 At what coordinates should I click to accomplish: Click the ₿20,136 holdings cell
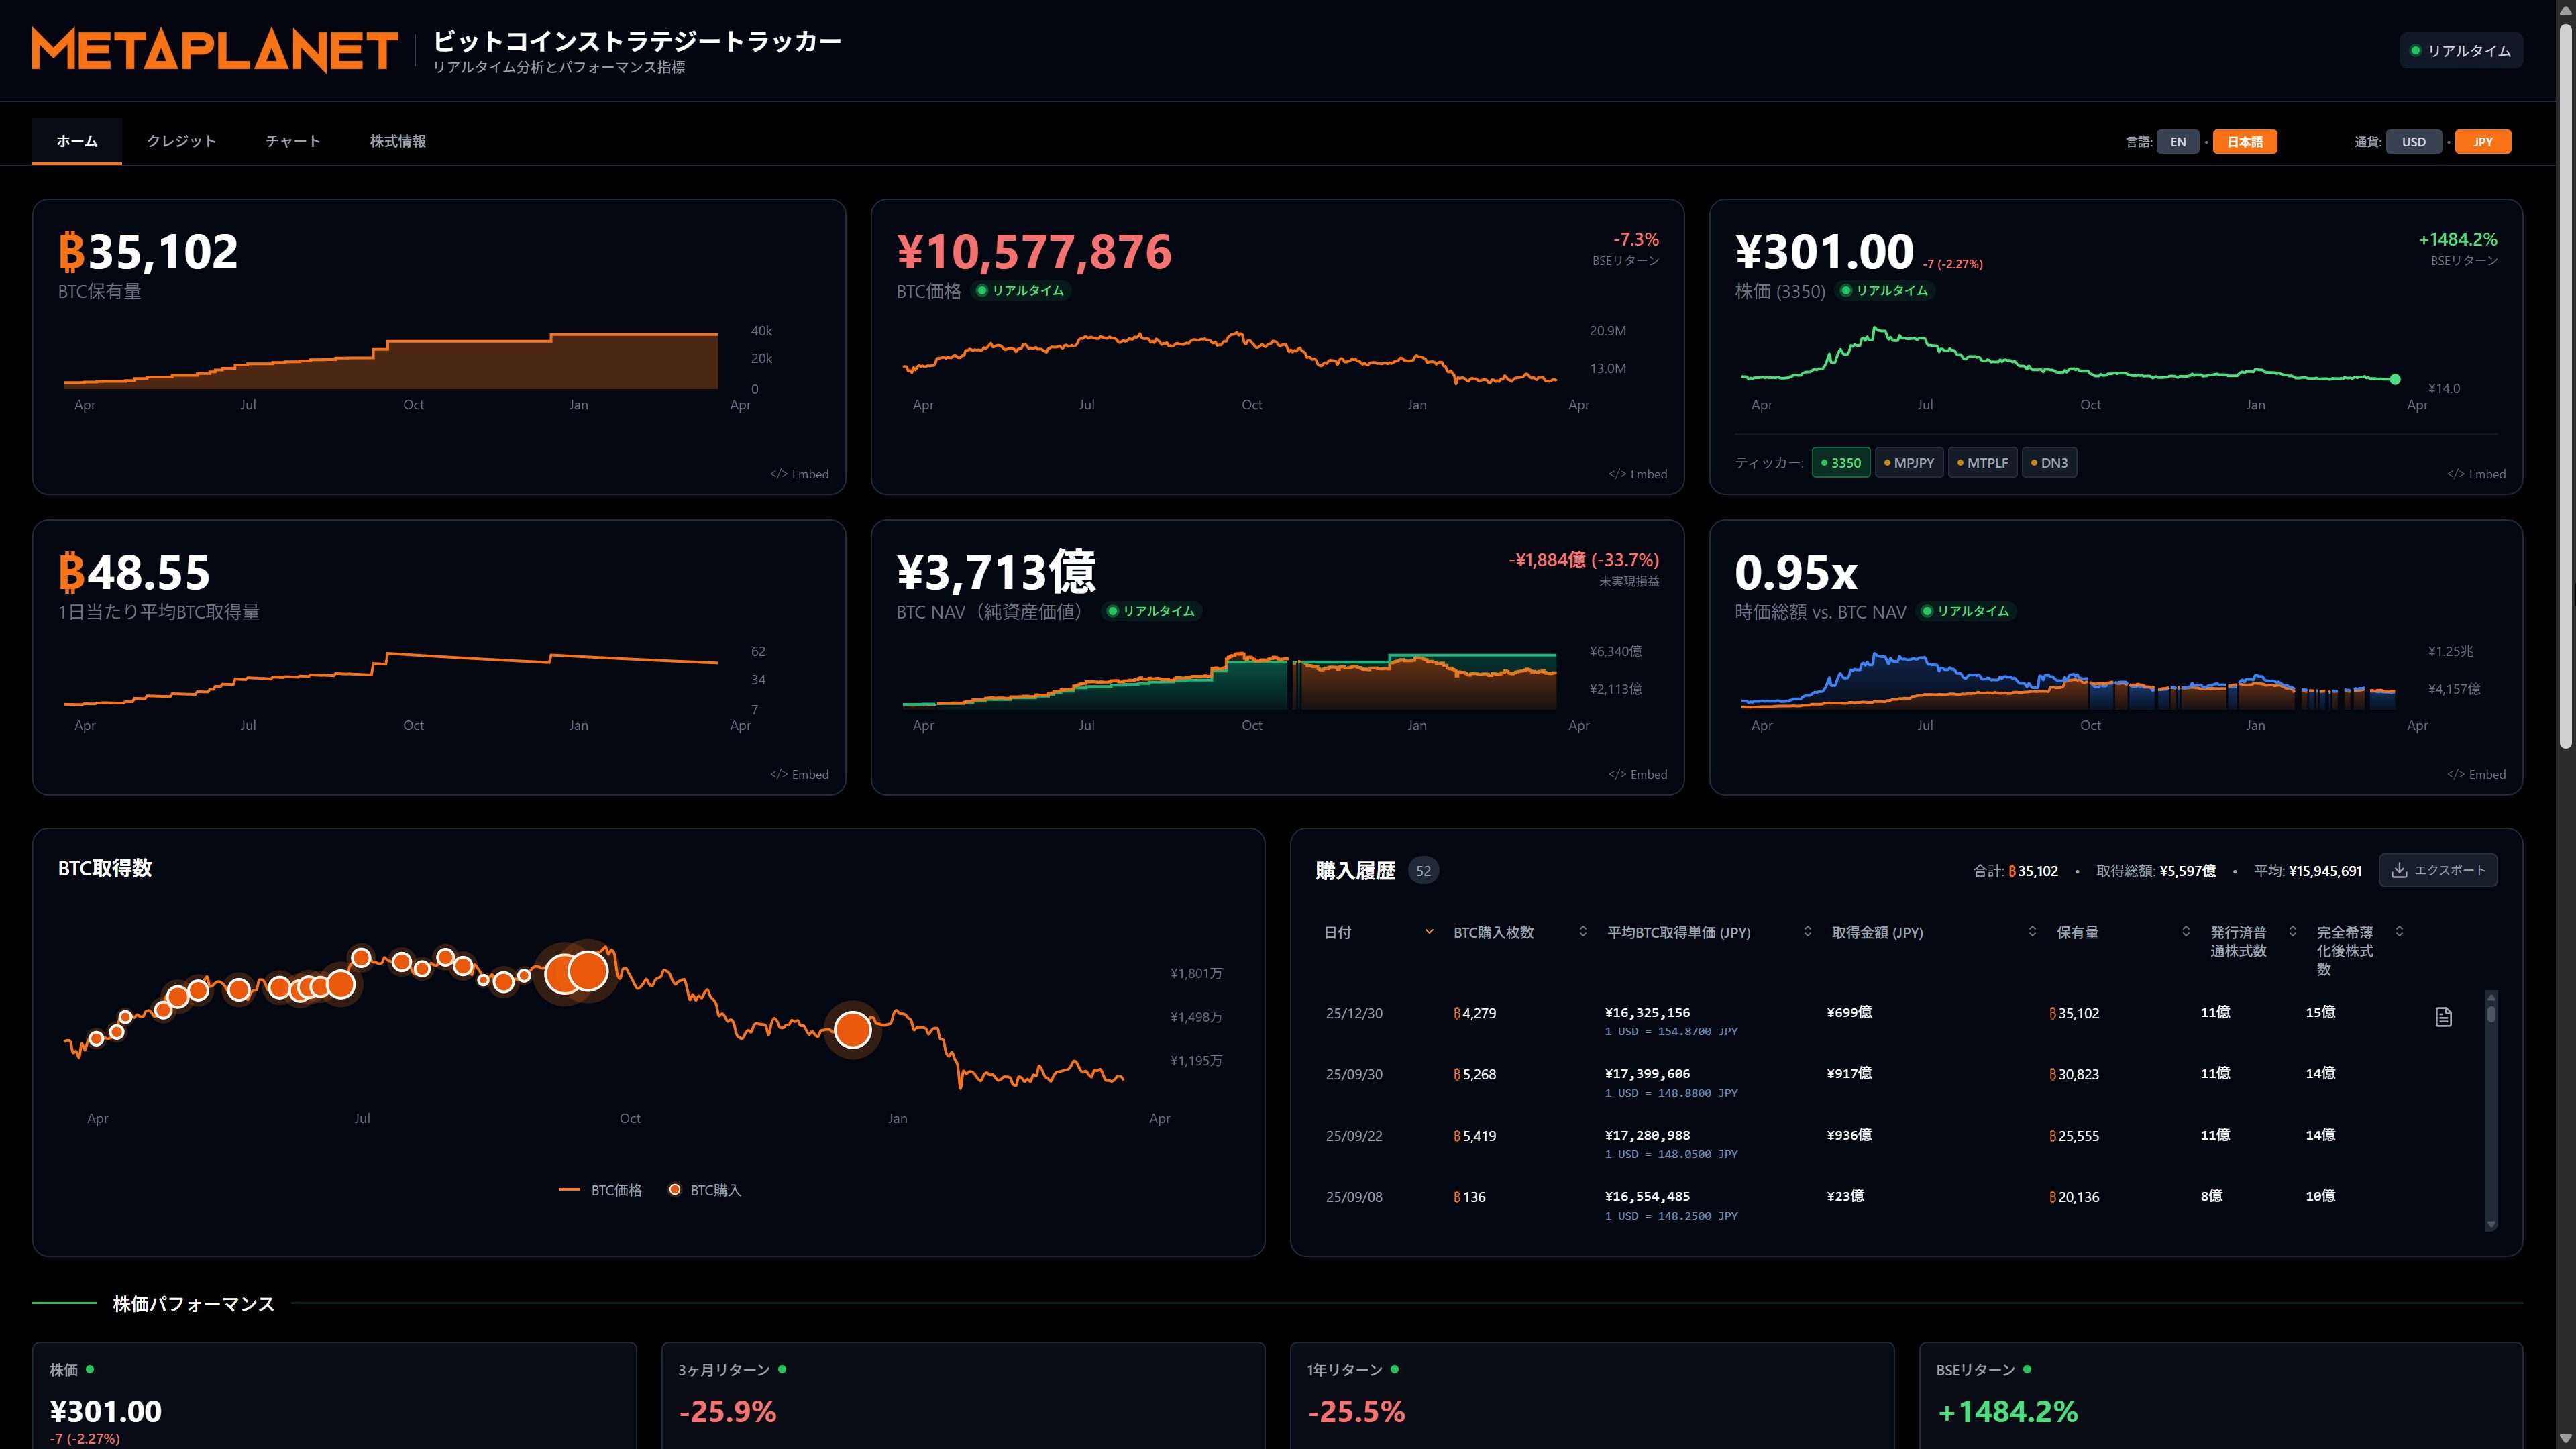(x=2074, y=1197)
